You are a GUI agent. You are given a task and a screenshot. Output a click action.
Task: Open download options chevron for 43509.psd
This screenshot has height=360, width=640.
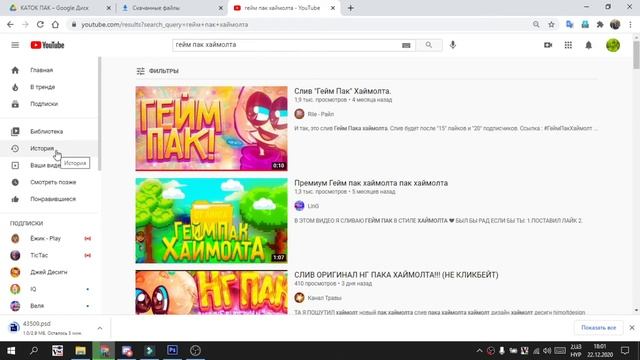(x=100, y=328)
